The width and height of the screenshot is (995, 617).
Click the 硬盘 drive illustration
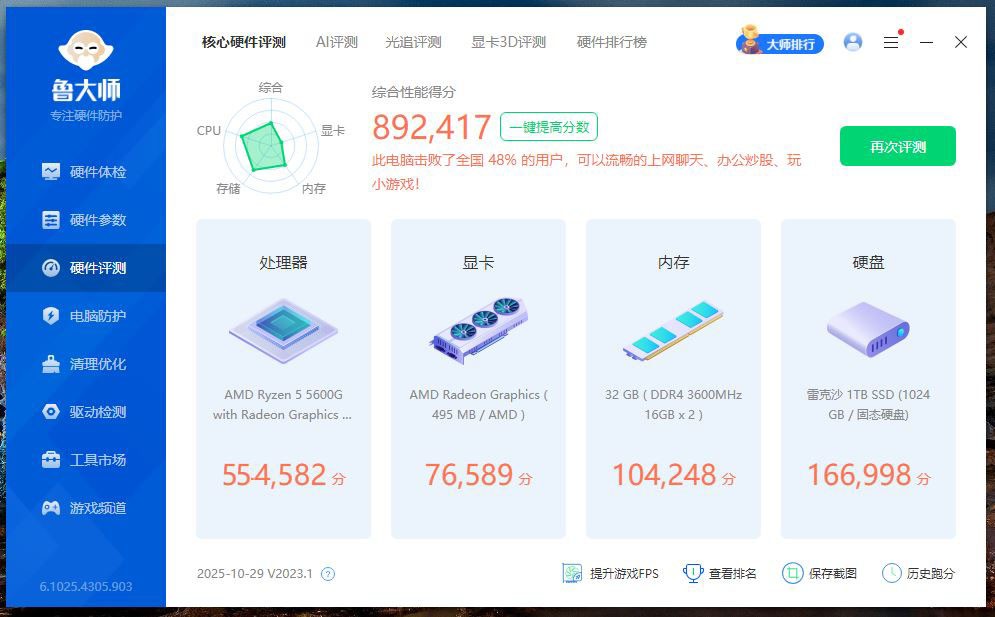coord(868,329)
